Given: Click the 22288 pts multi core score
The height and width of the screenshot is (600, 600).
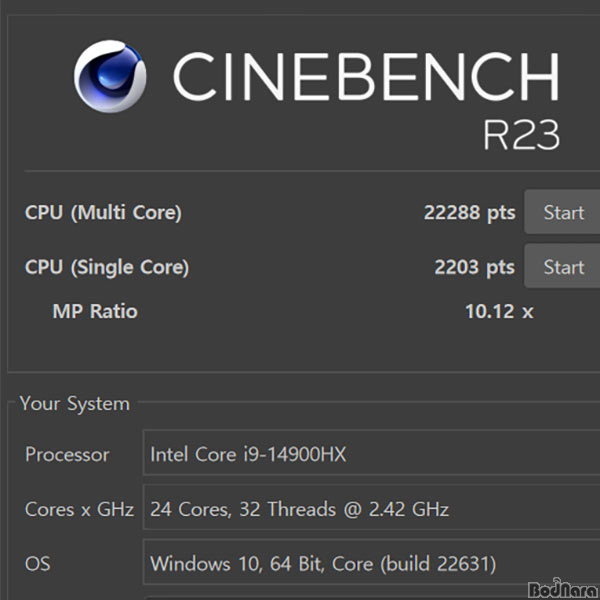Looking at the screenshot, I should point(470,212).
